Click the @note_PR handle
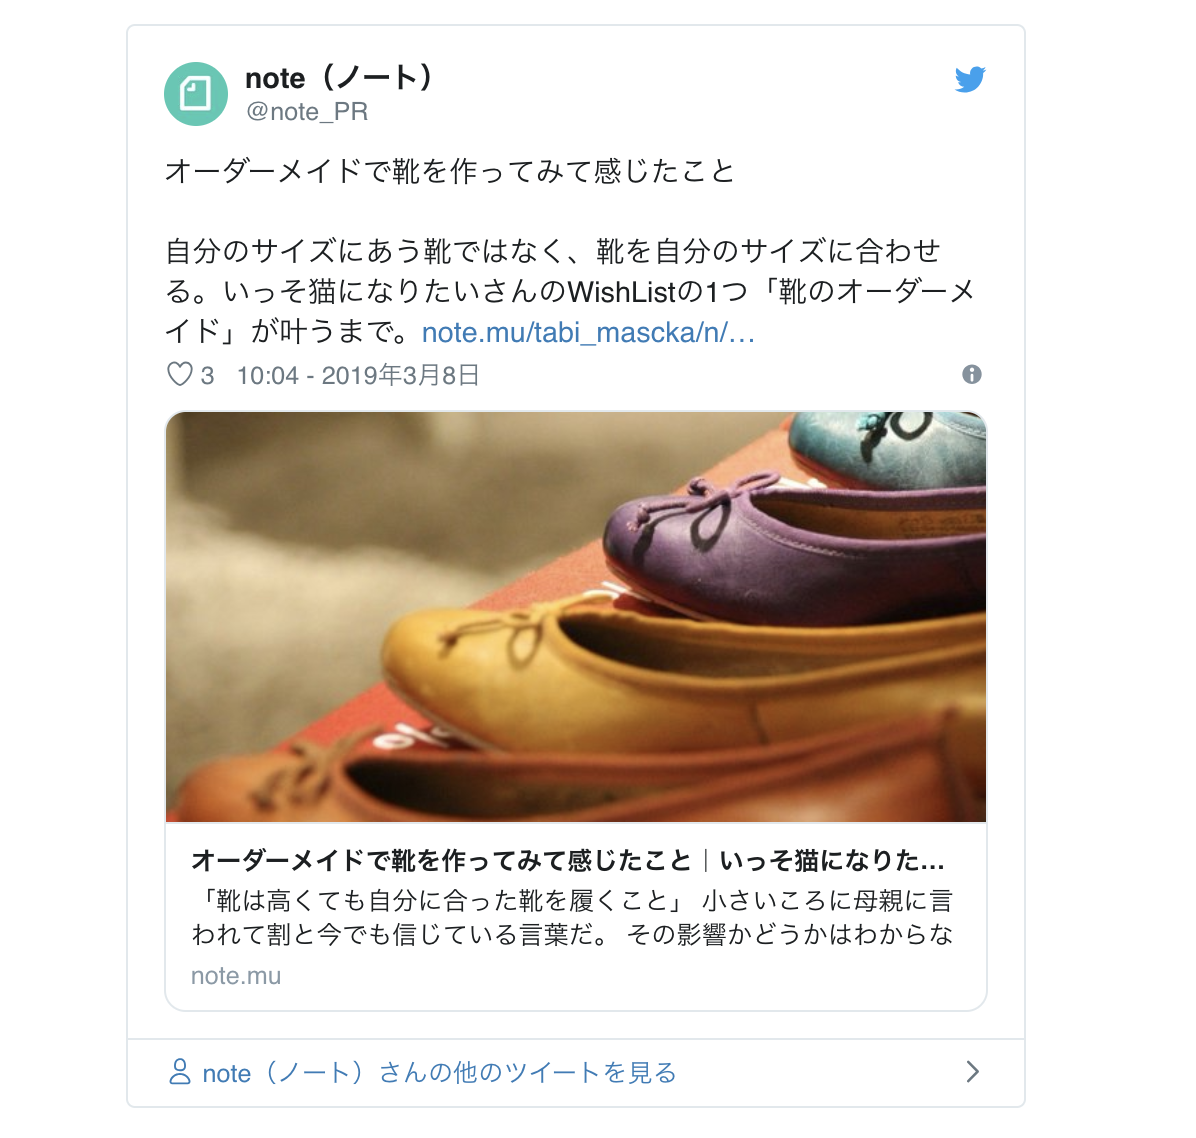Screen dimensions: 1196x1138 [x=307, y=111]
